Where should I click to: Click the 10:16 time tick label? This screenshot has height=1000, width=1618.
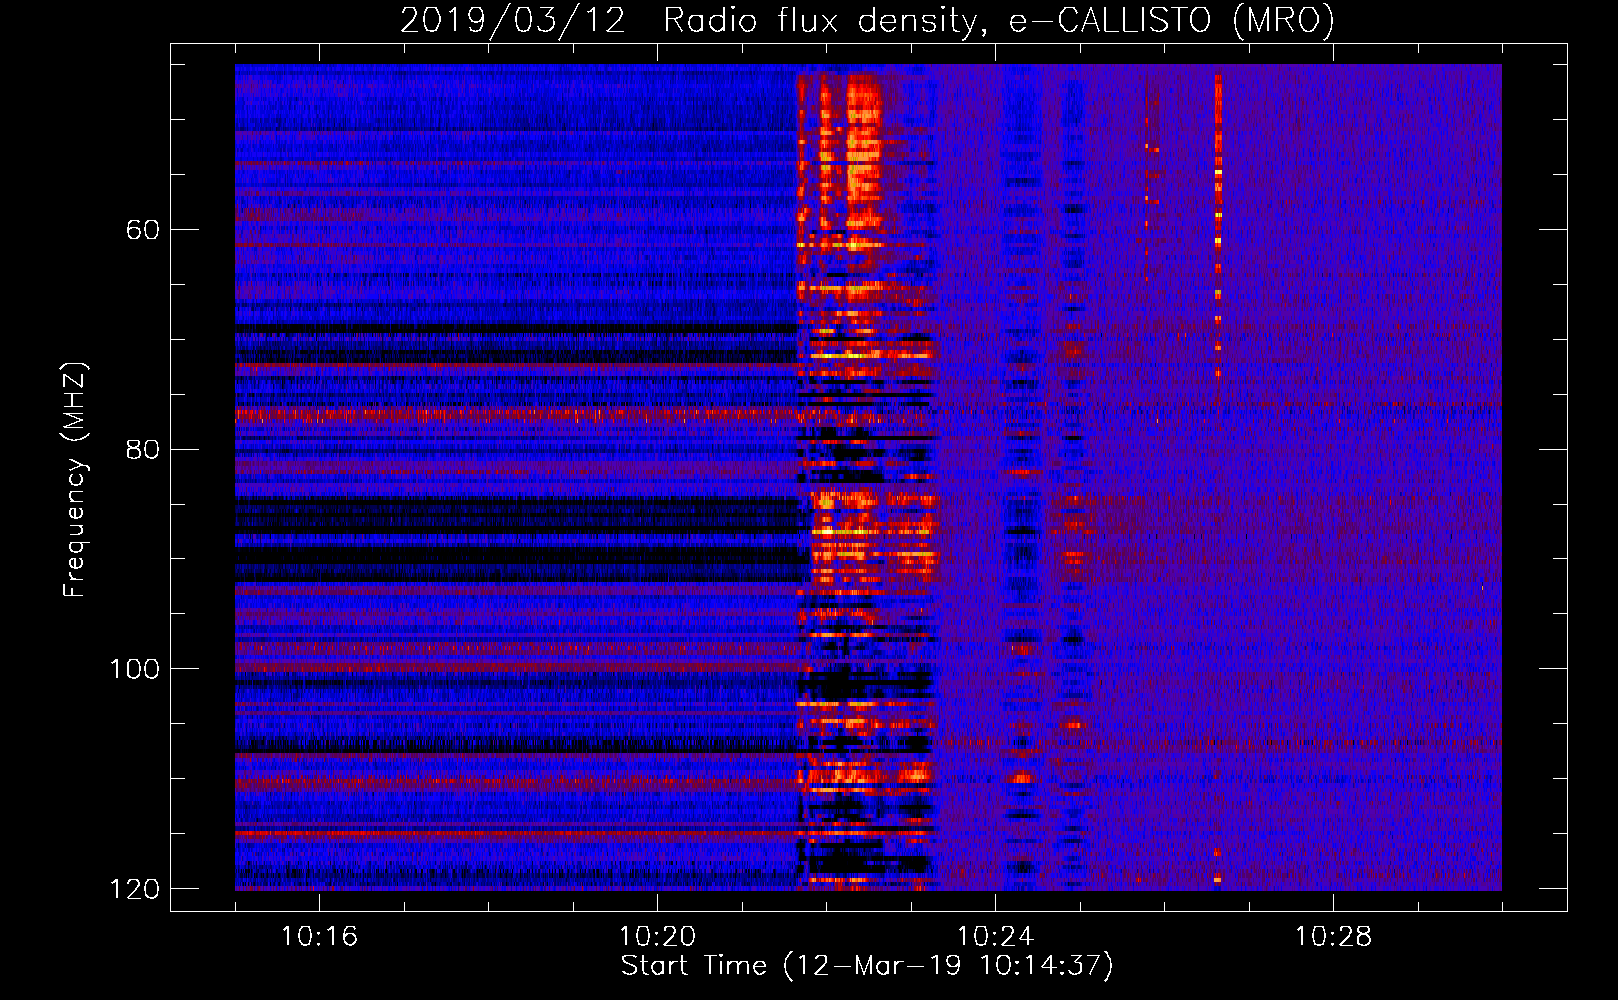[319, 936]
